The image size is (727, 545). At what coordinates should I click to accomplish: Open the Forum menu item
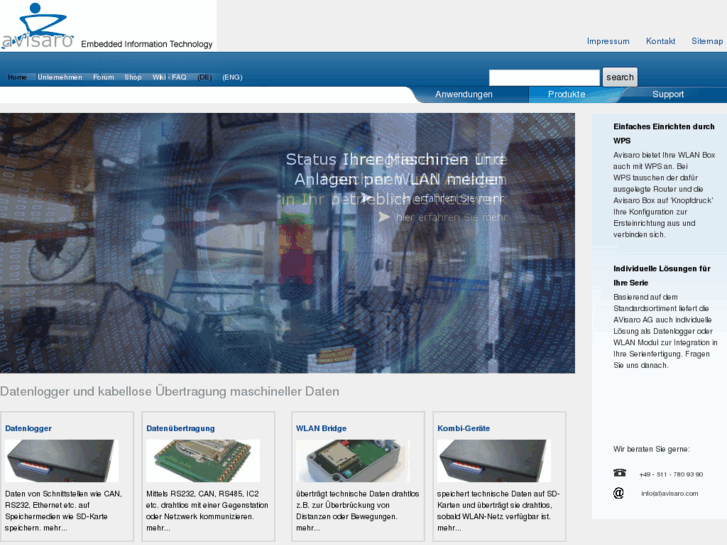(x=103, y=77)
